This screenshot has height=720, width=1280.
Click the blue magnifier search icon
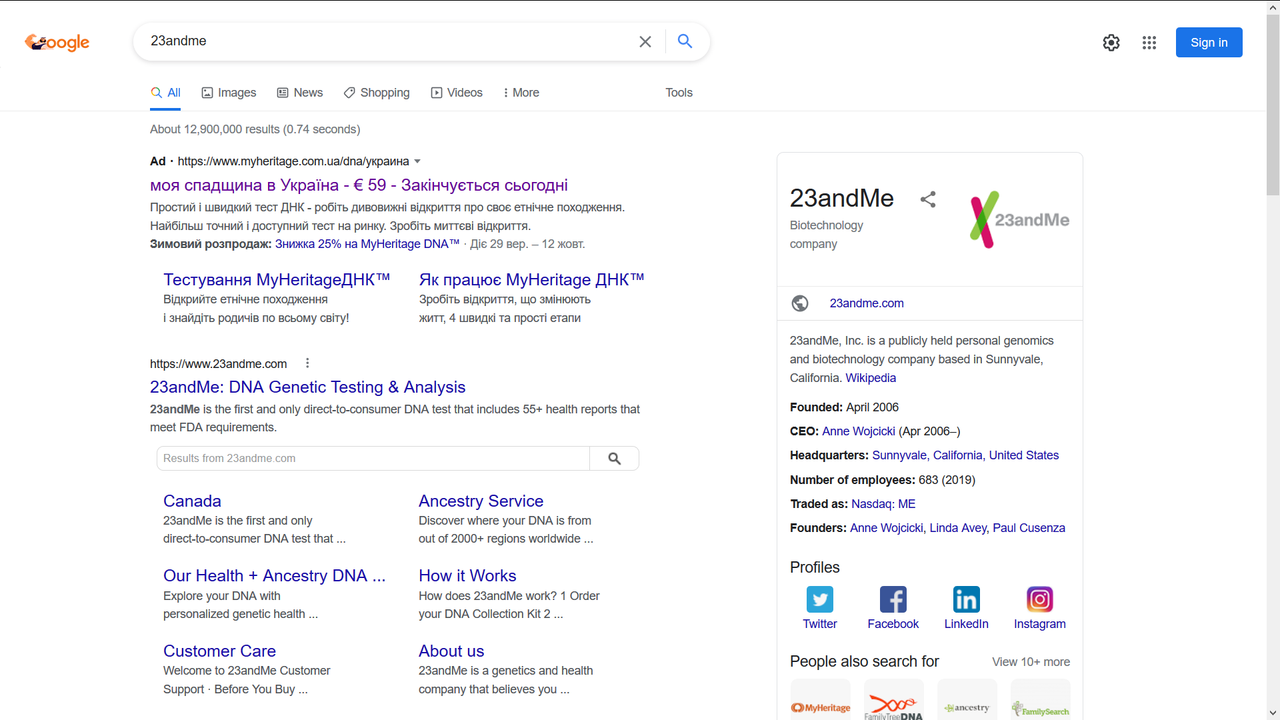685,41
